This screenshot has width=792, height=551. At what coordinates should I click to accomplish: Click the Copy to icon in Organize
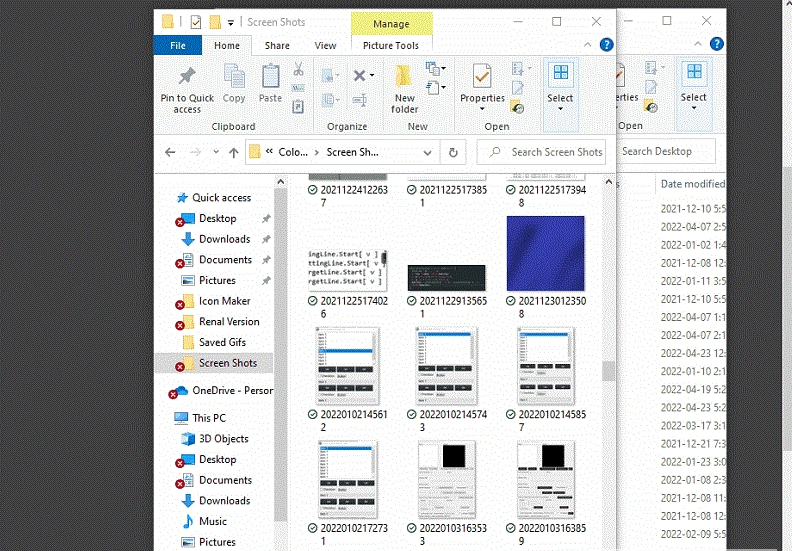click(329, 100)
